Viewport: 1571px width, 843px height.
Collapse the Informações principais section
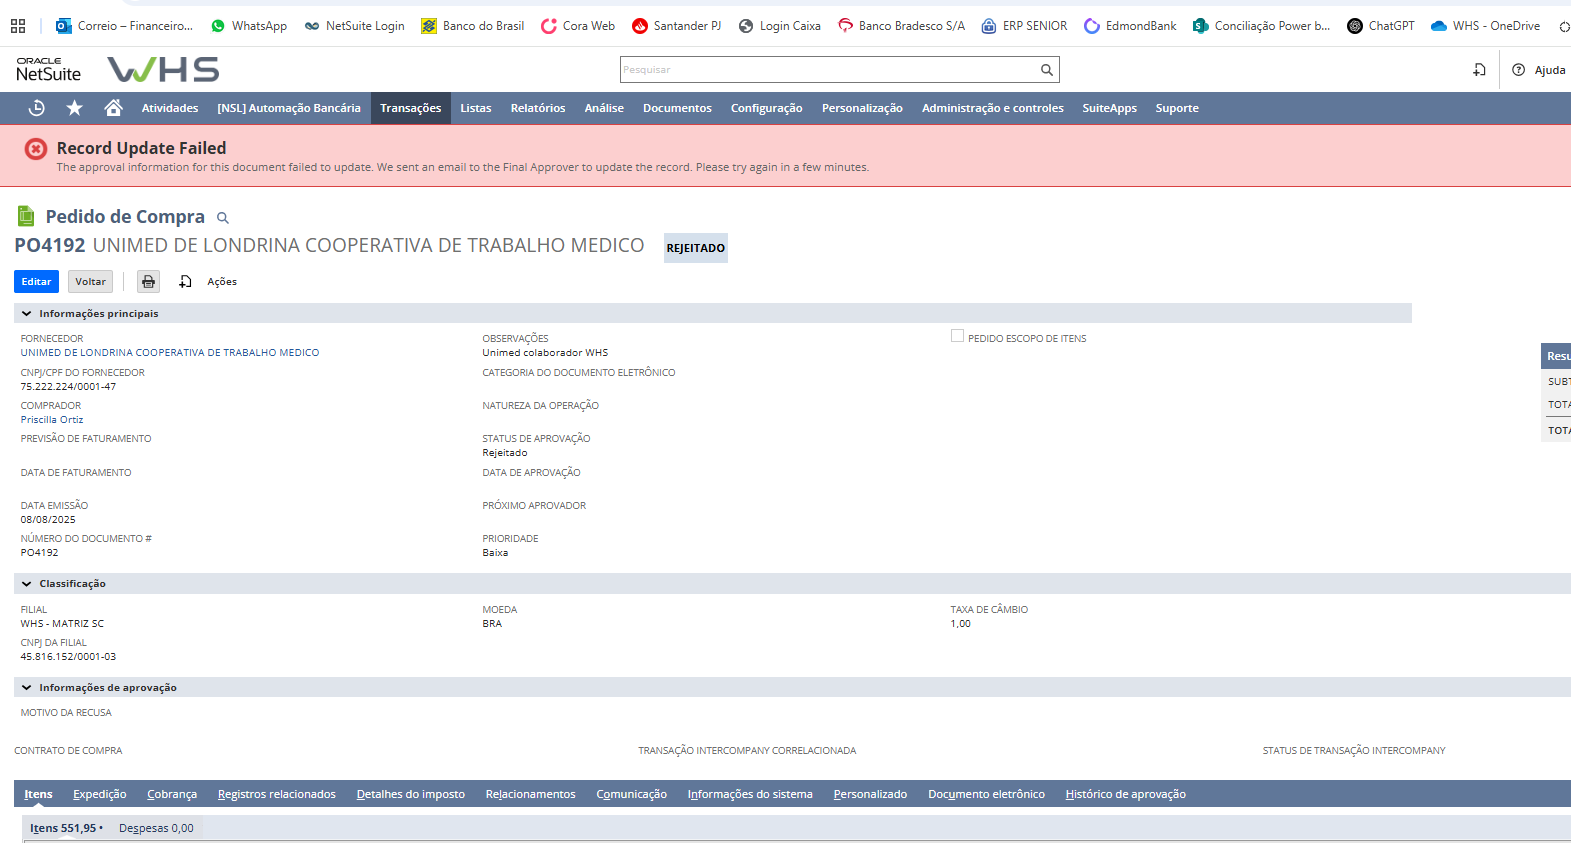coord(26,314)
